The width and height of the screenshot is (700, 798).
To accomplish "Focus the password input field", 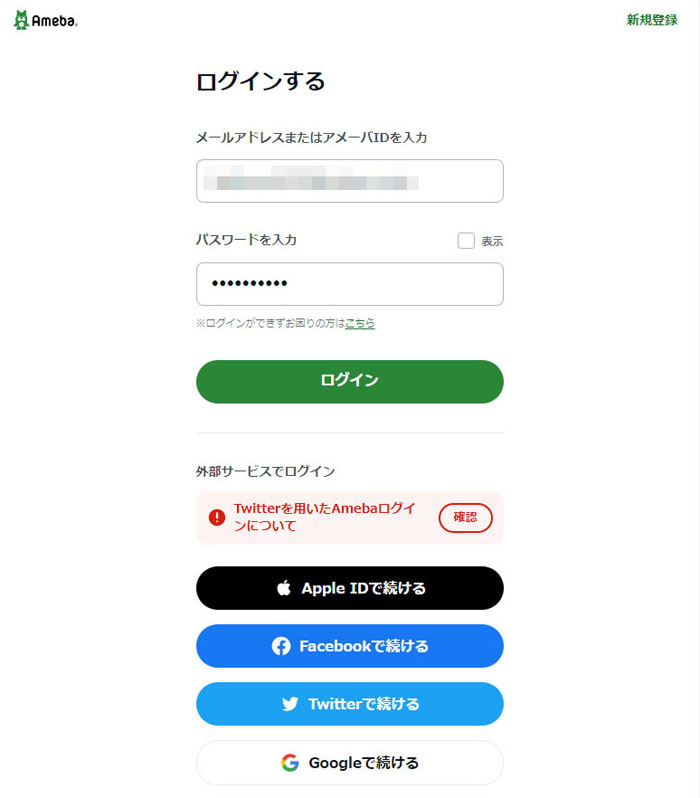I will coord(350,284).
